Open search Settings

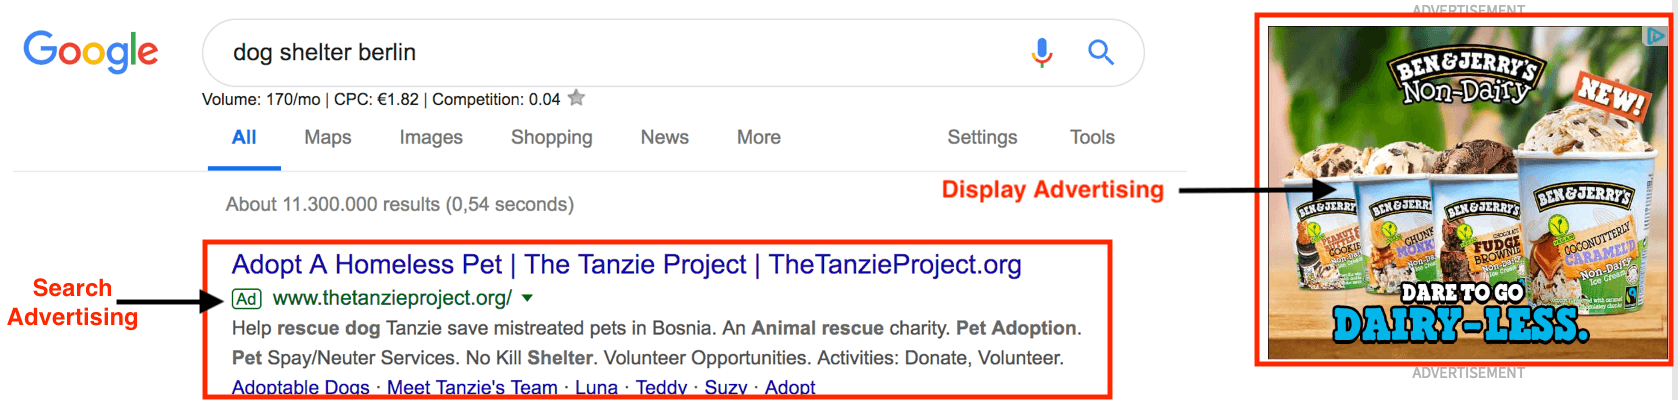coord(982,137)
